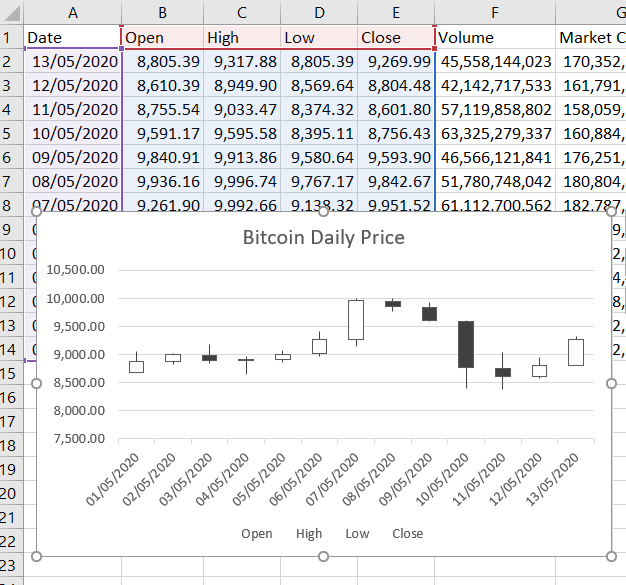Click the Low legend entry
This screenshot has width=626, height=585.
357,533
